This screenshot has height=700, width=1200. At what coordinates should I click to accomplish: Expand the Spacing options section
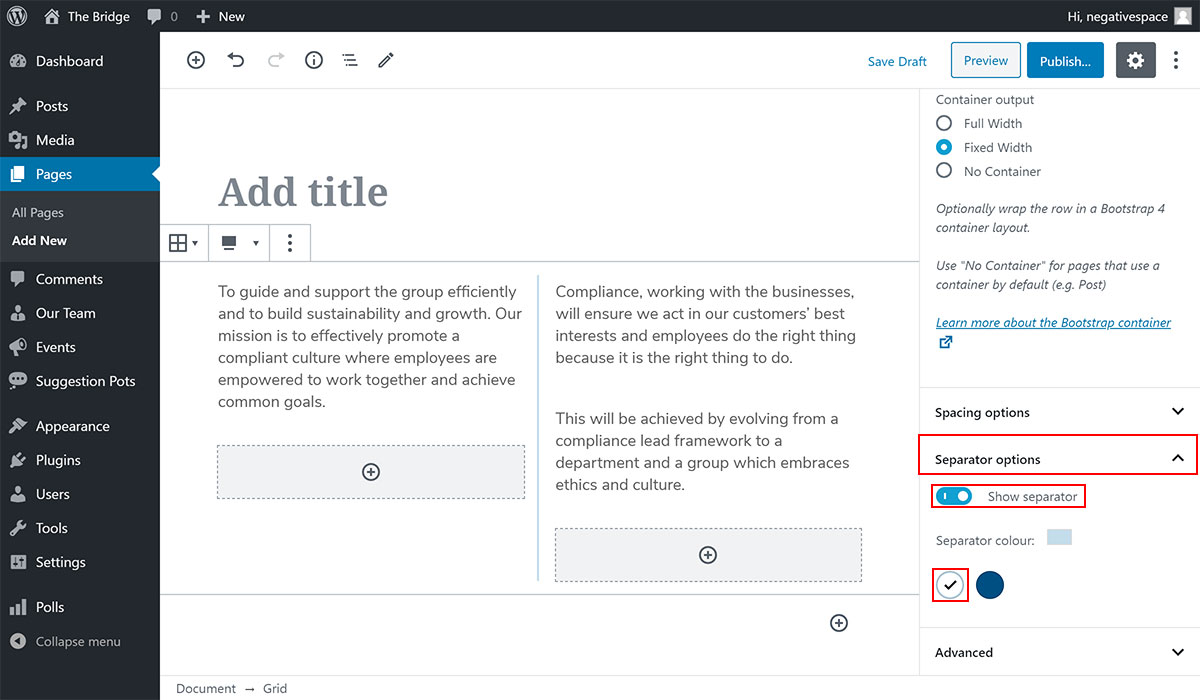click(x=1058, y=412)
